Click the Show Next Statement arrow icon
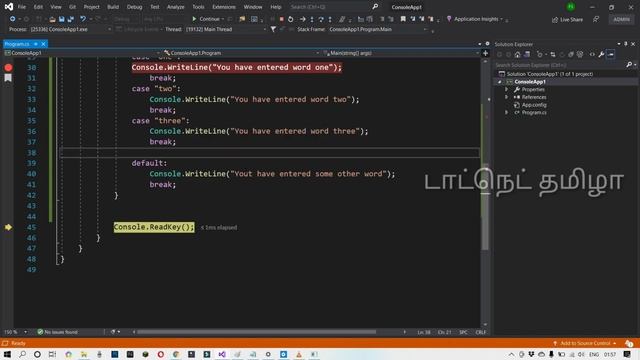 pyautogui.click(x=302, y=19)
